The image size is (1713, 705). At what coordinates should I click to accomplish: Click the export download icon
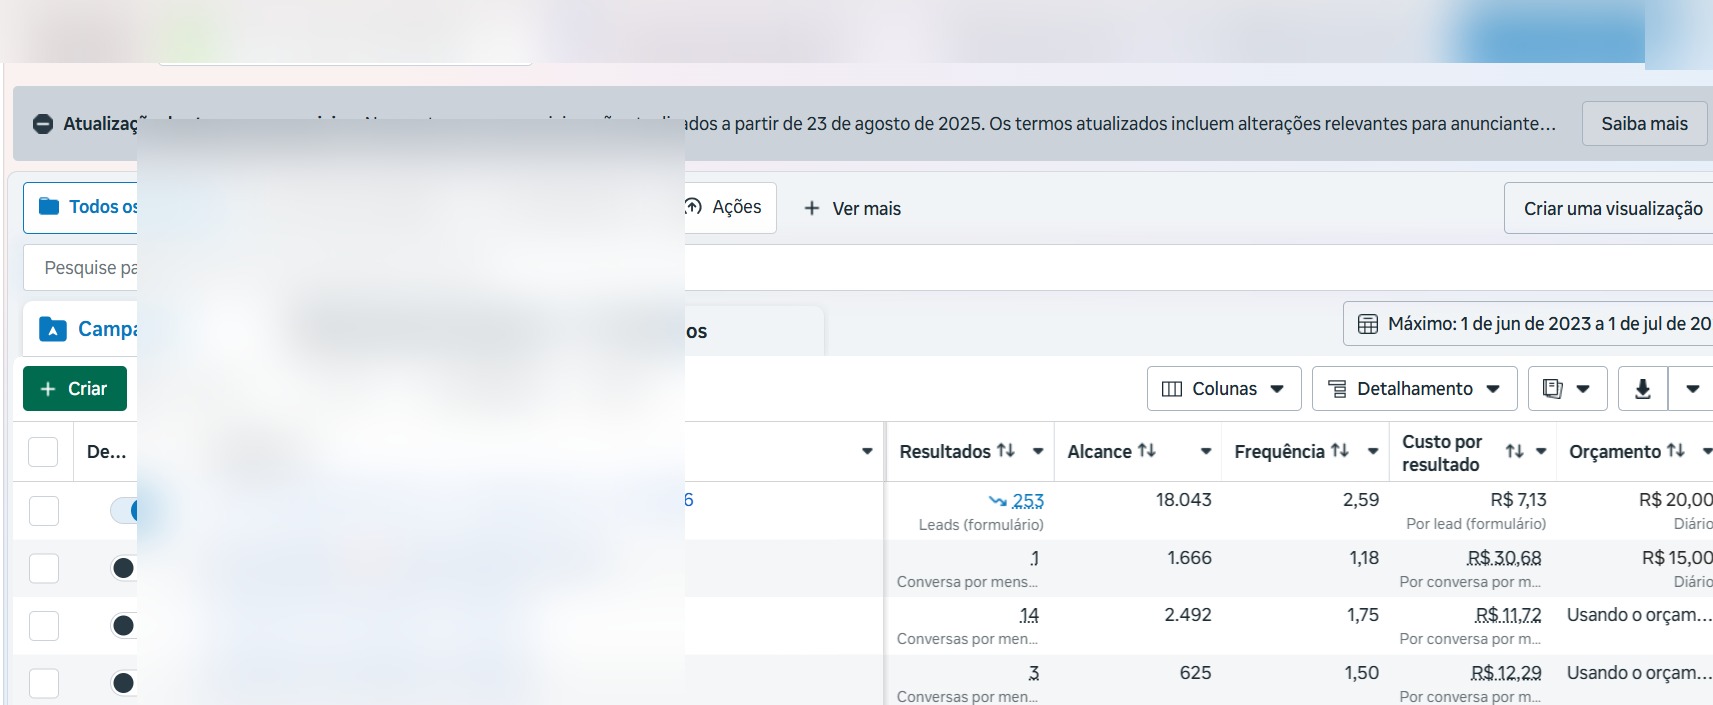(x=1643, y=389)
